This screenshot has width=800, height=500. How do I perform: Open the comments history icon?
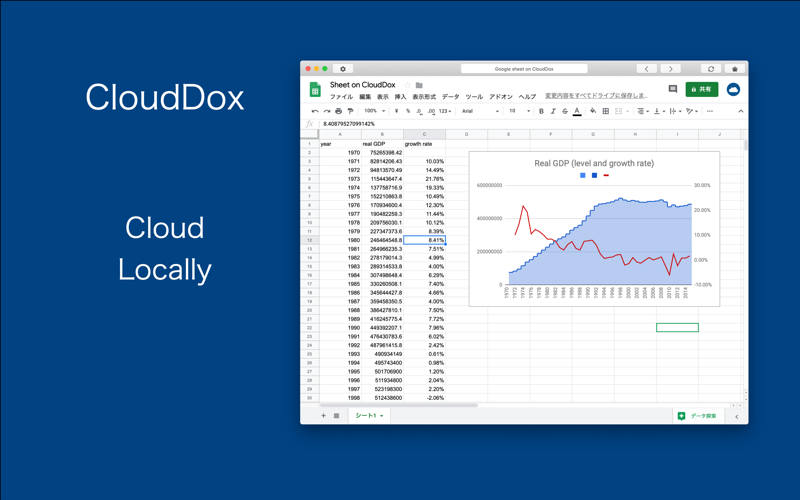672,89
